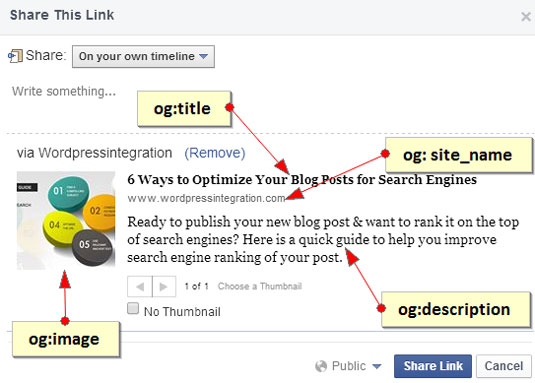Image resolution: width=535 pixels, height=383 pixels.
Task: Open the Public audience selector
Action: (x=348, y=366)
